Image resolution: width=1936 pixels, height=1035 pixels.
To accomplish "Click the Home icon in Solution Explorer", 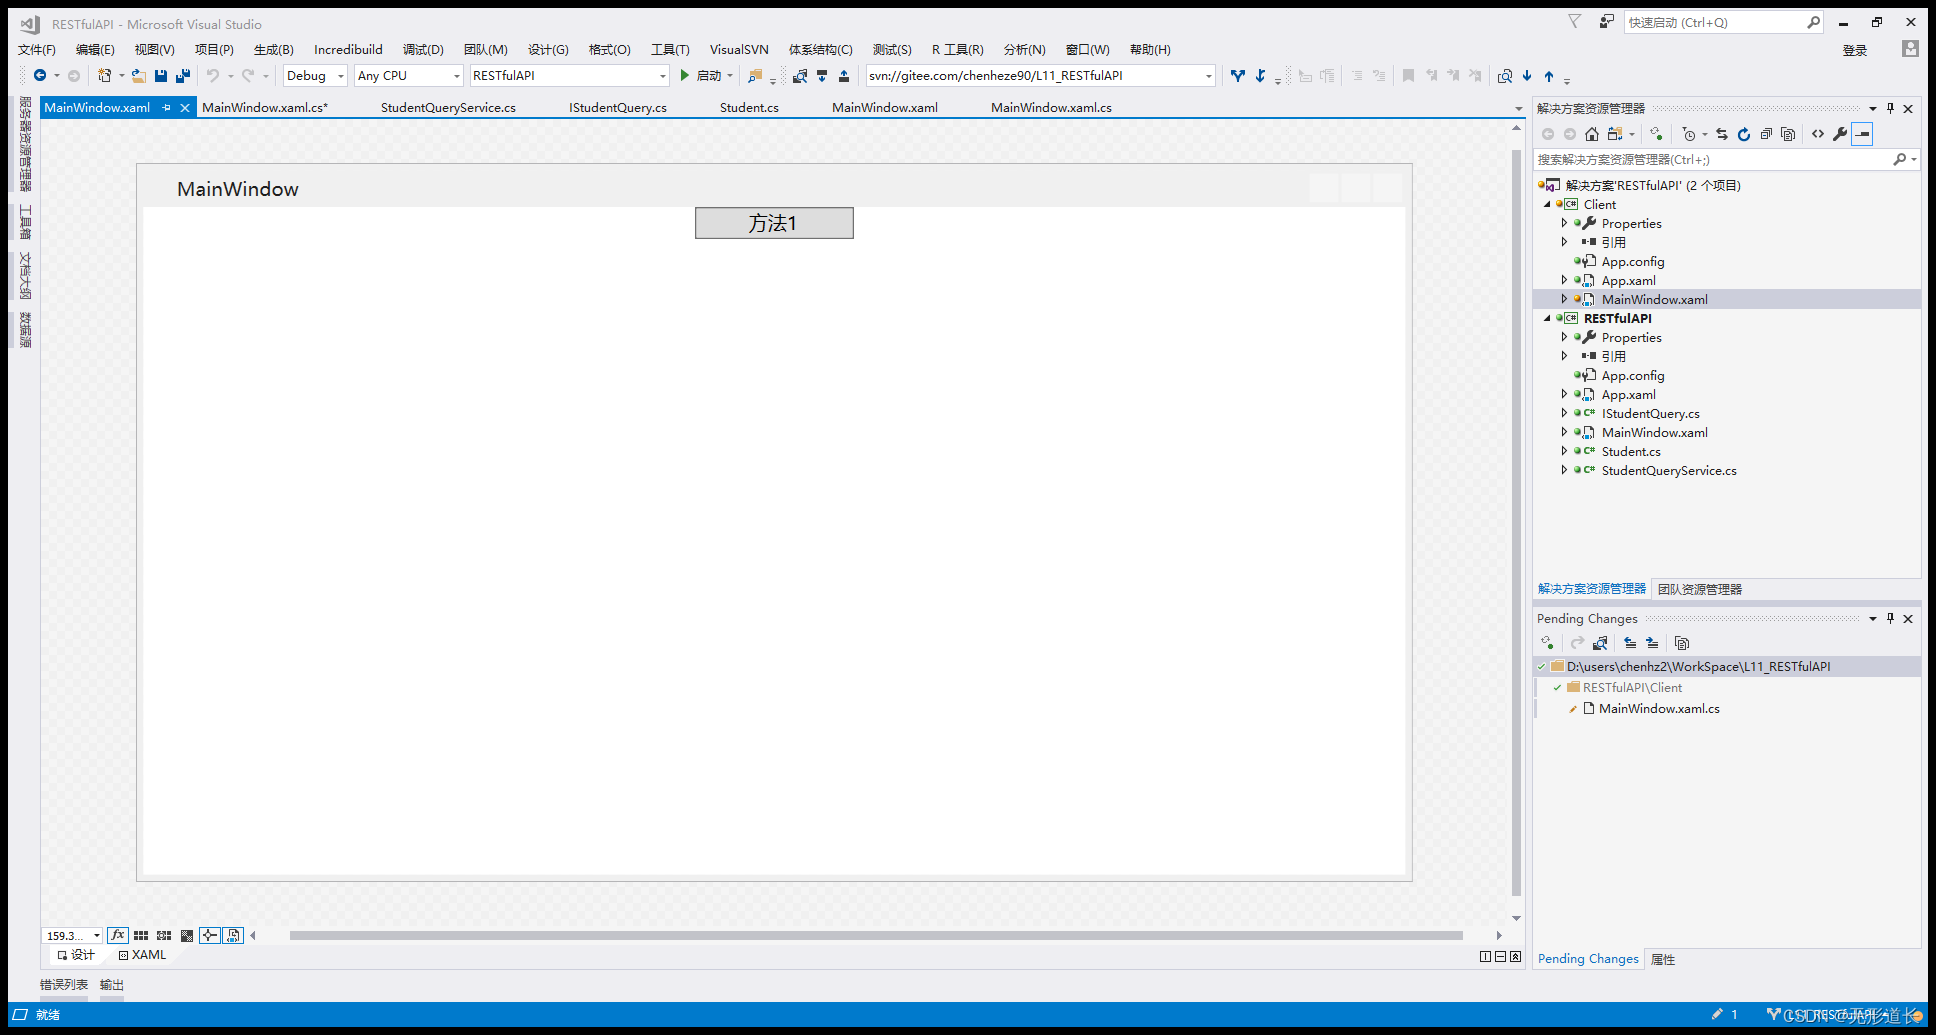I will [1592, 134].
